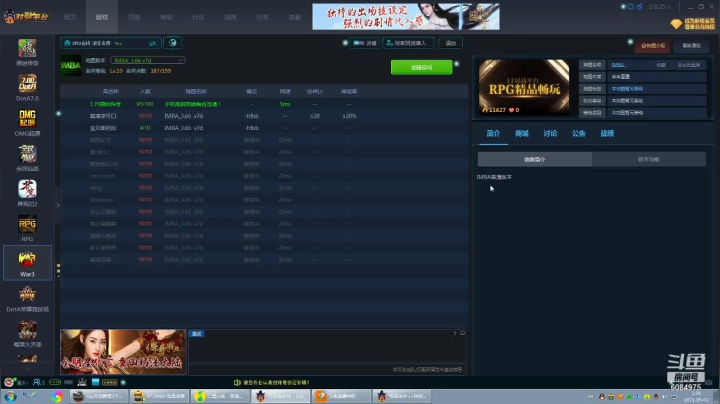Click the RPG精品畅玩 map thumbnail

pos(524,87)
